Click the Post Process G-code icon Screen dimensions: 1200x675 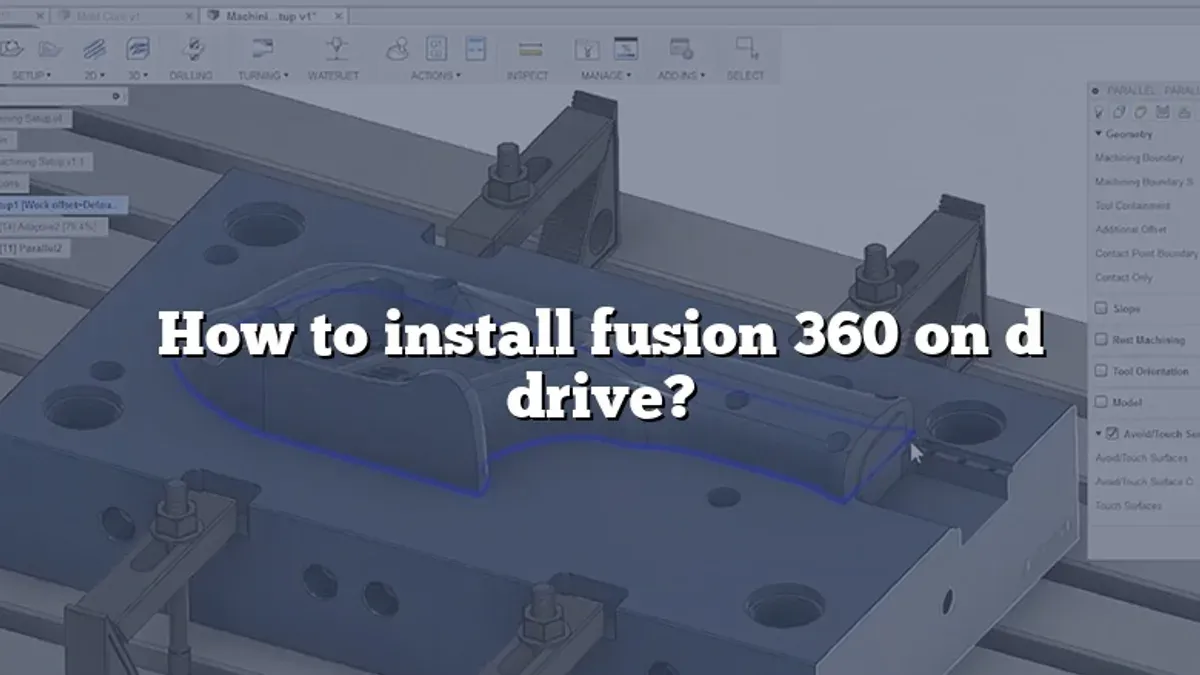click(437, 48)
